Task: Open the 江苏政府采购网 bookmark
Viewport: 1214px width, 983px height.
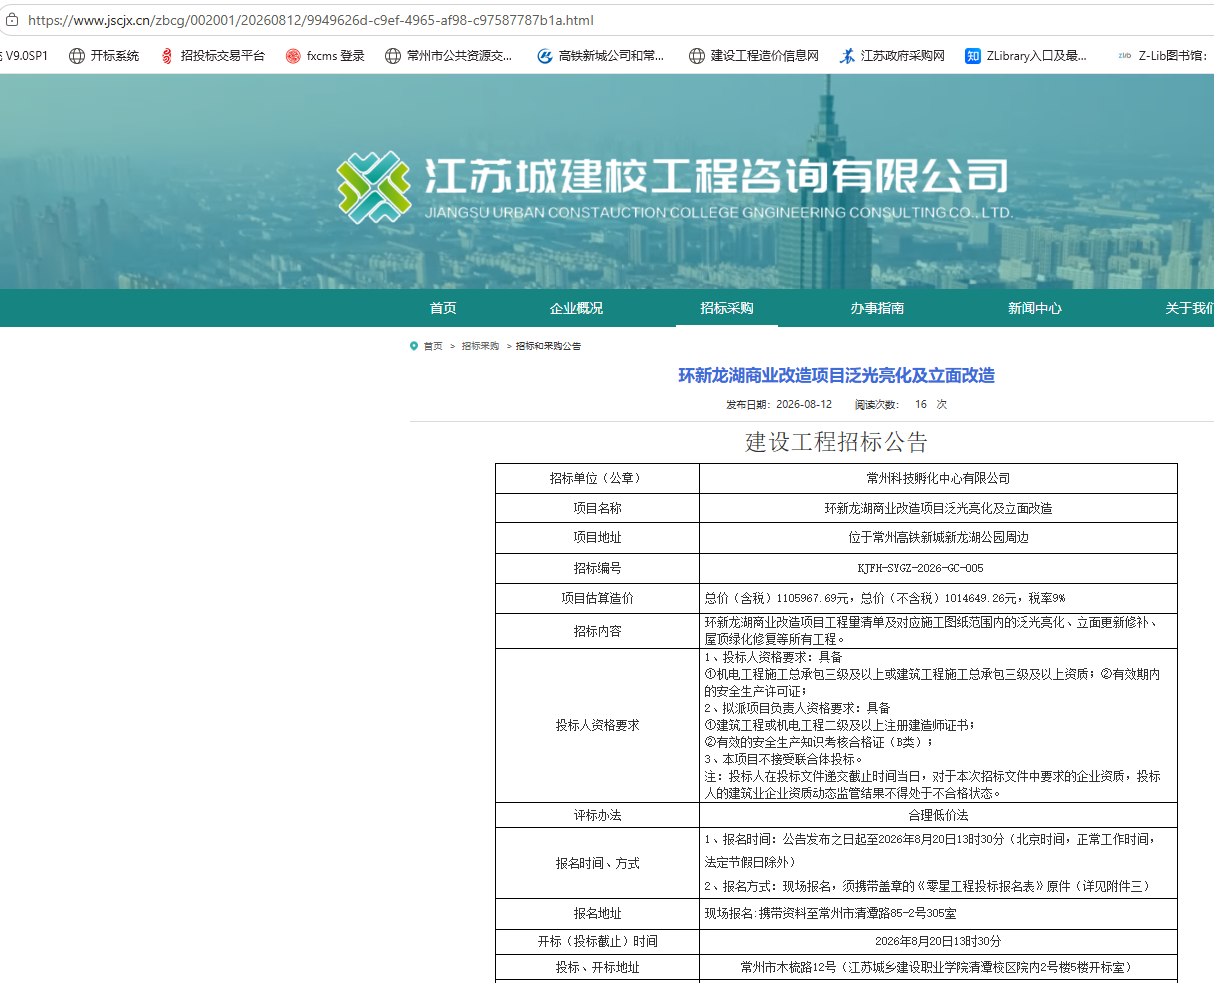Action: (892, 56)
